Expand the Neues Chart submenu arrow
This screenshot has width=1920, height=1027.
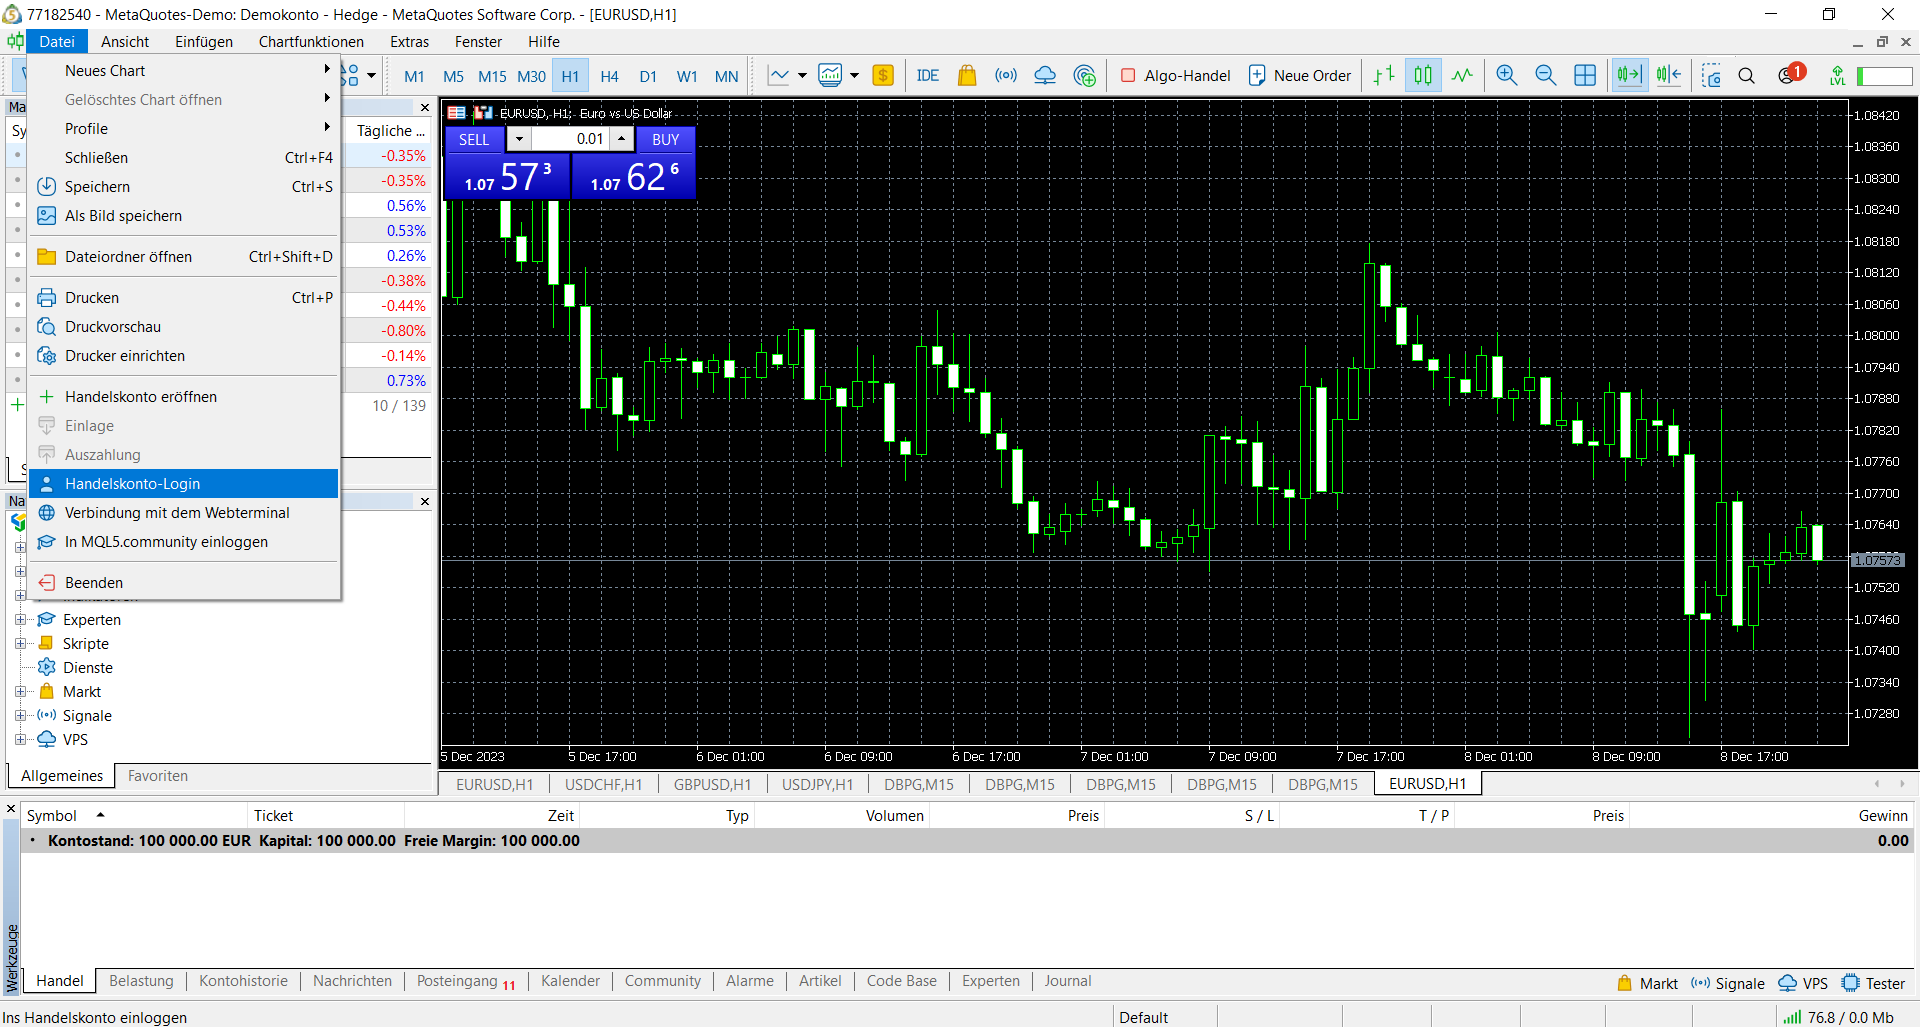tap(327, 70)
